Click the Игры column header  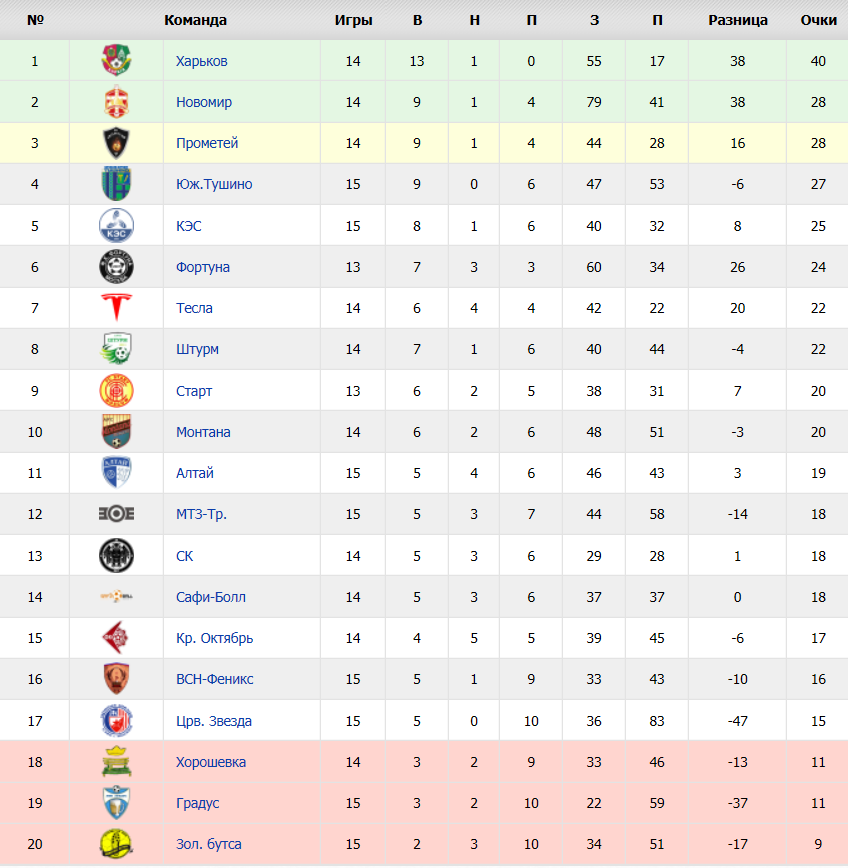tap(353, 20)
